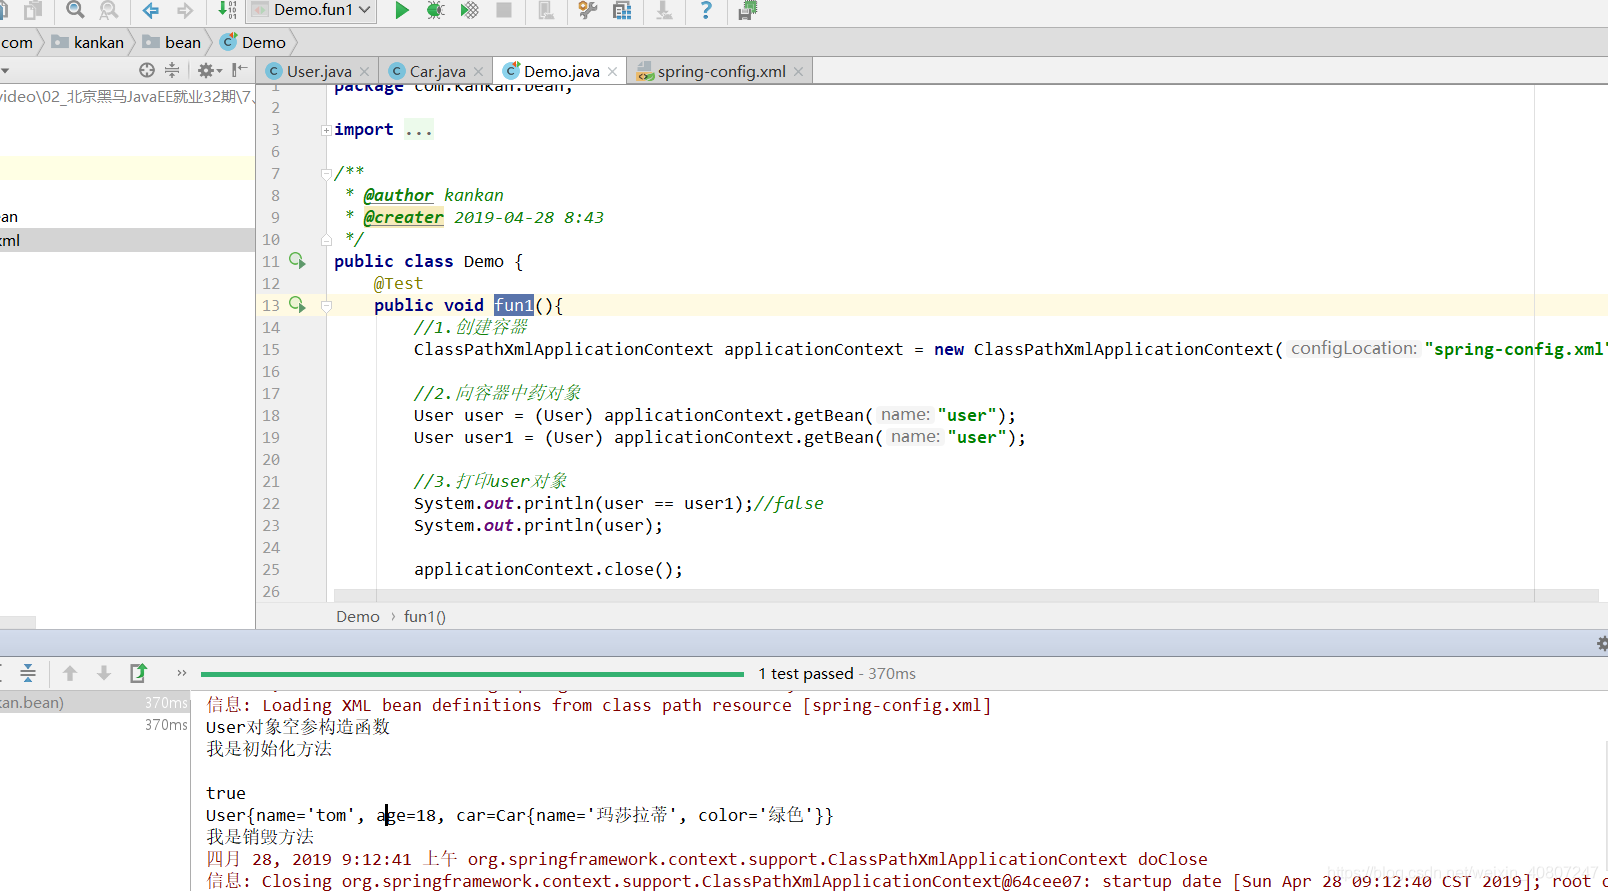
Task: Click the run test gutter icon on line 13
Action: pos(297,305)
